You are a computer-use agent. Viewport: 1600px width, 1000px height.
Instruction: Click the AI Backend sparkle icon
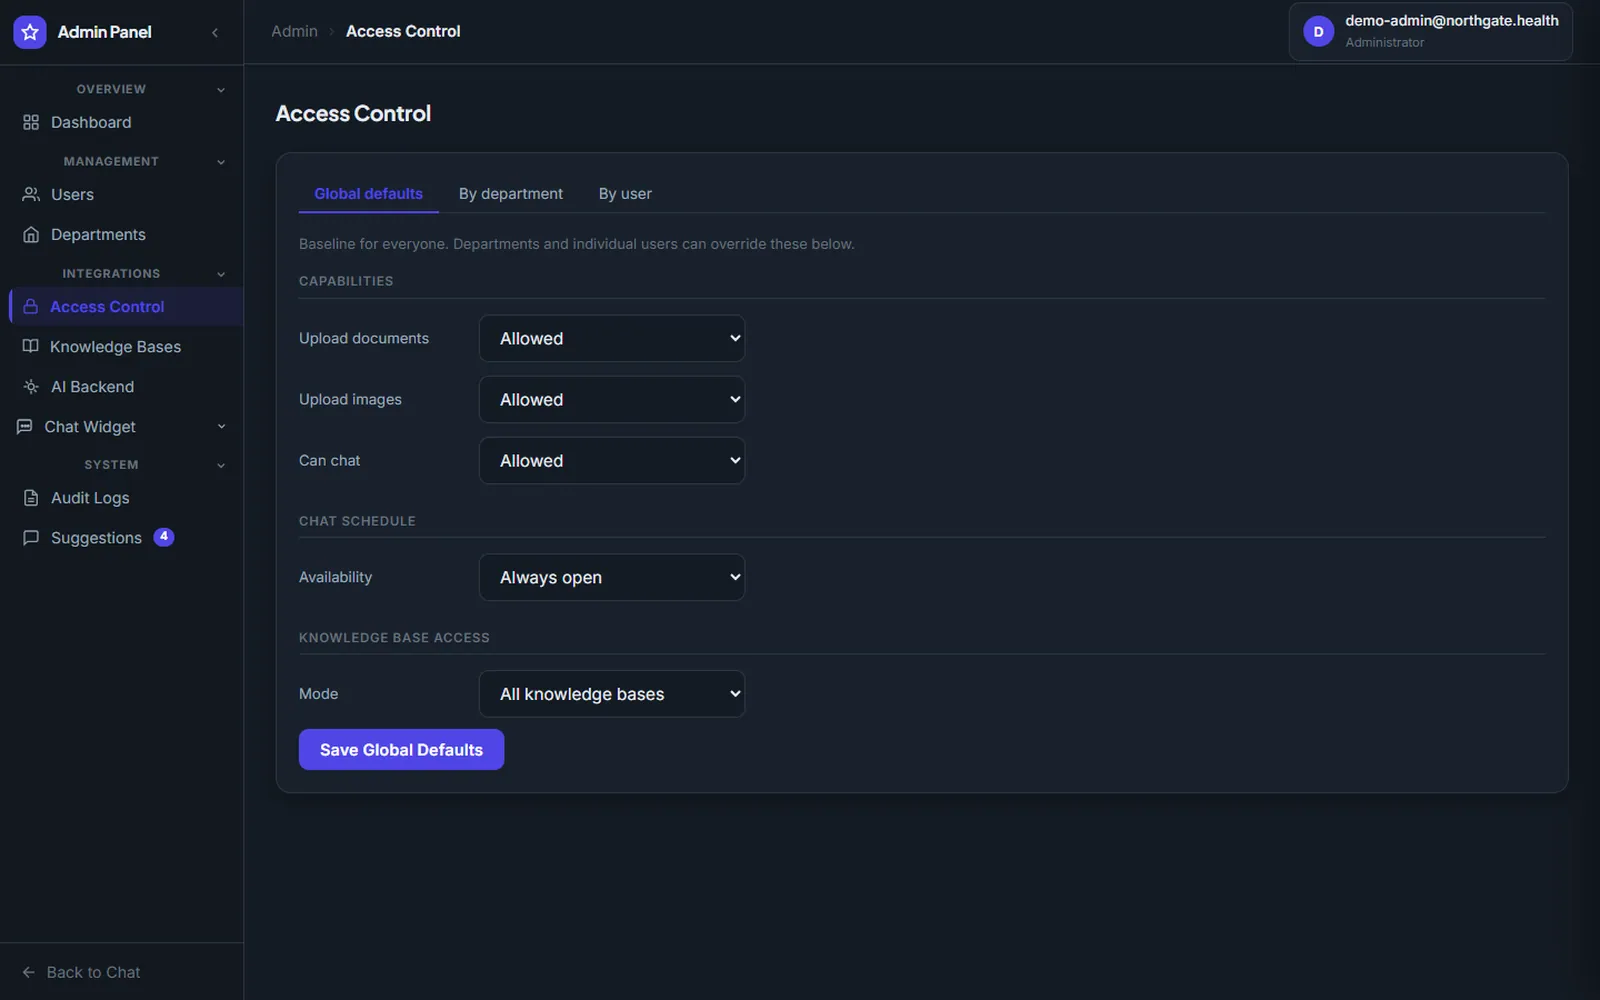click(31, 386)
